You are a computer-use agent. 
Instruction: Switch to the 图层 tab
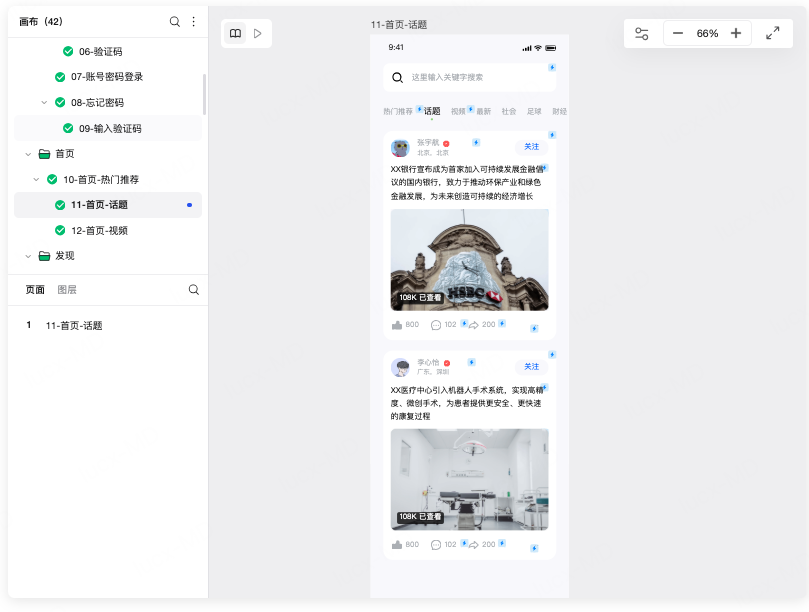[67, 289]
